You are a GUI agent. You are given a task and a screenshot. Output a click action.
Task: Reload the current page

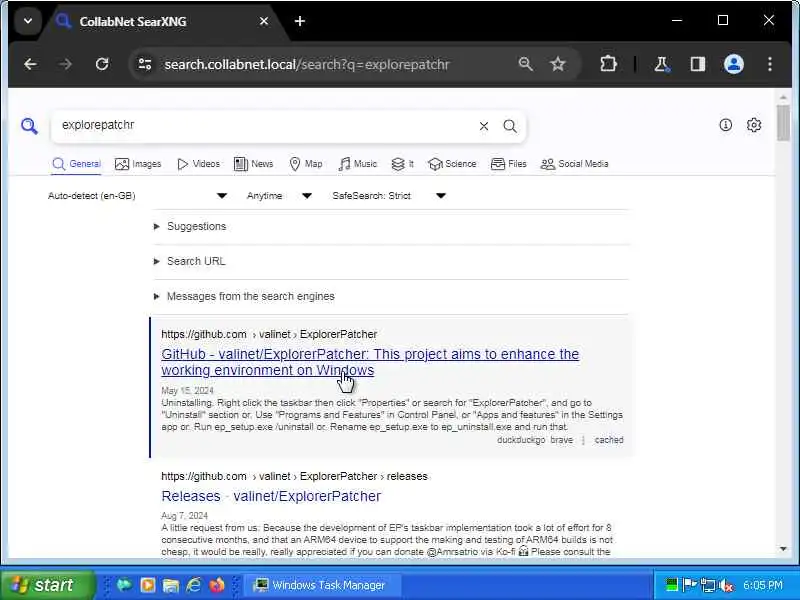pos(102,64)
